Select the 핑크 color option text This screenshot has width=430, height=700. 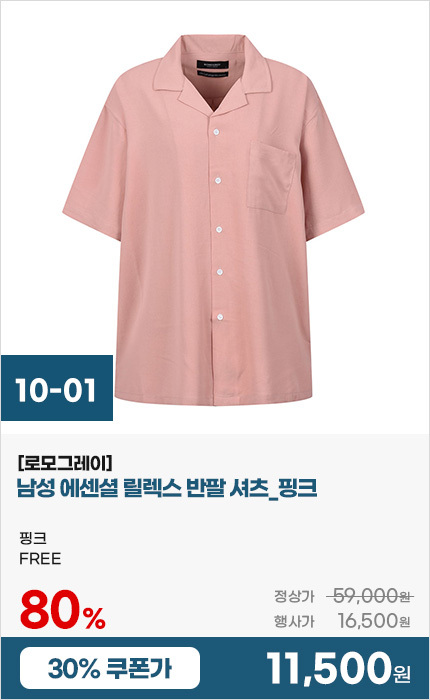[33, 538]
